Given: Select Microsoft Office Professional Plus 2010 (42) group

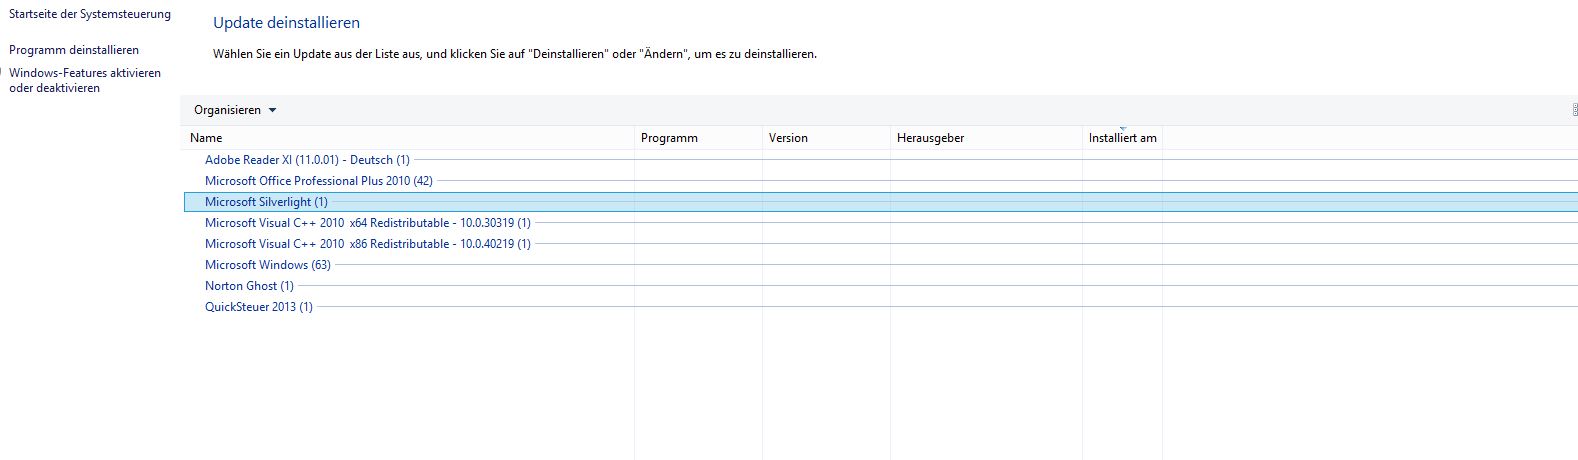Looking at the screenshot, I should point(318,181).
